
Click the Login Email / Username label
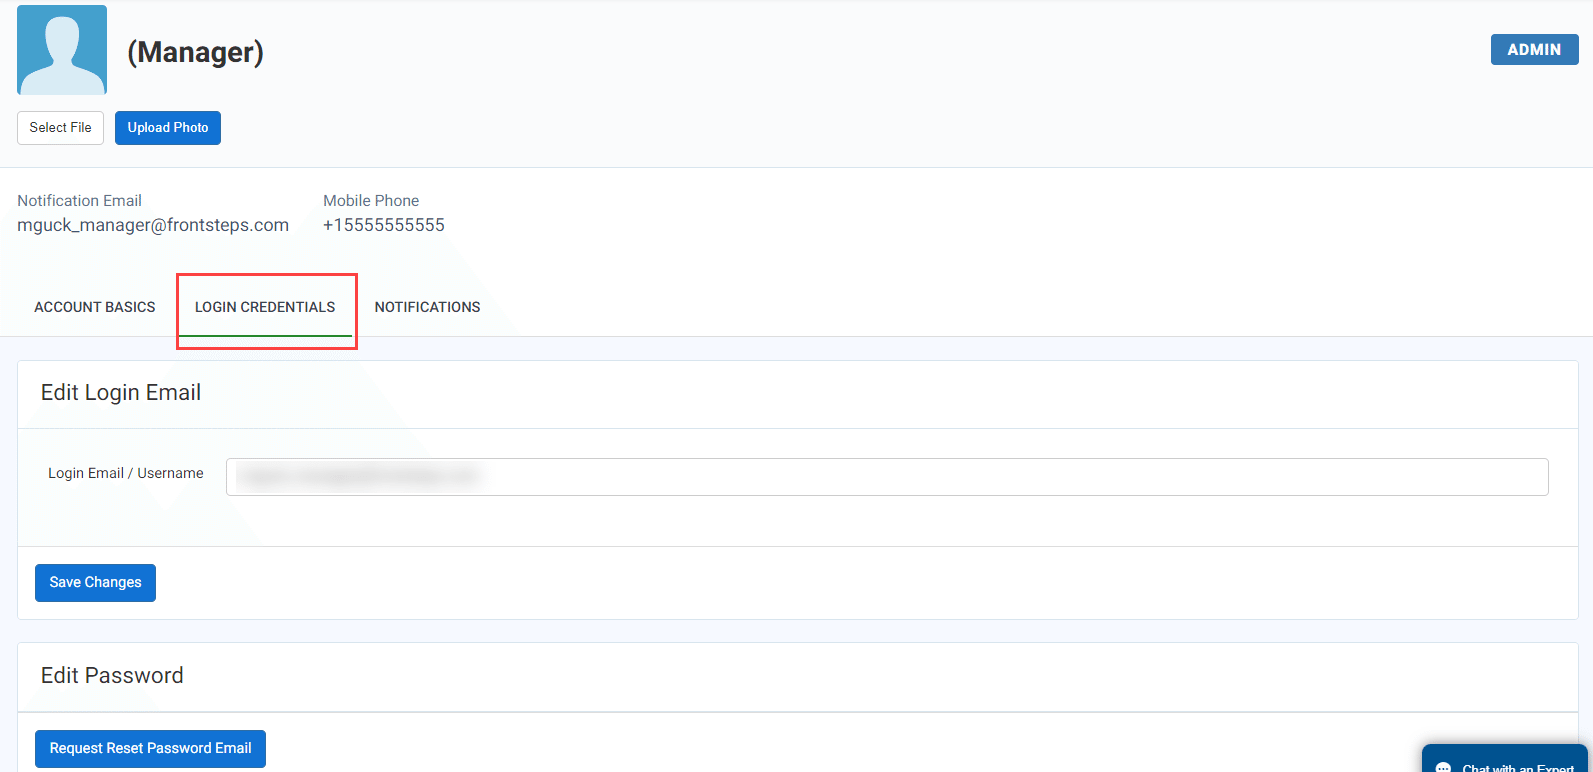126,474
